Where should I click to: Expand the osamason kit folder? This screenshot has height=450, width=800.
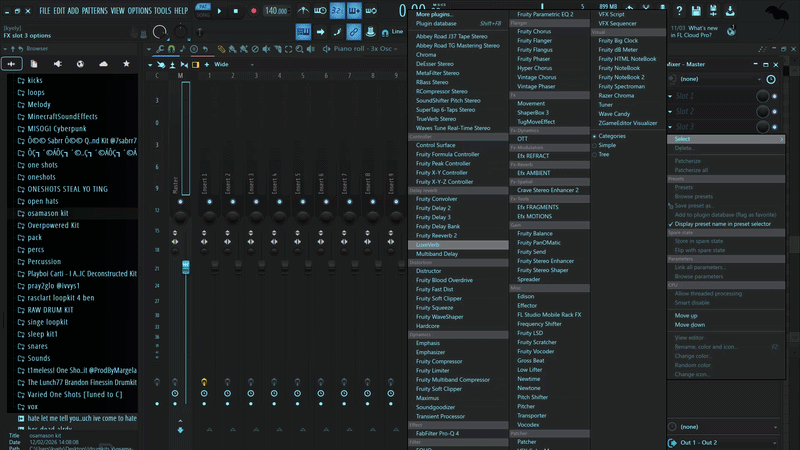(x=47, y=213)
